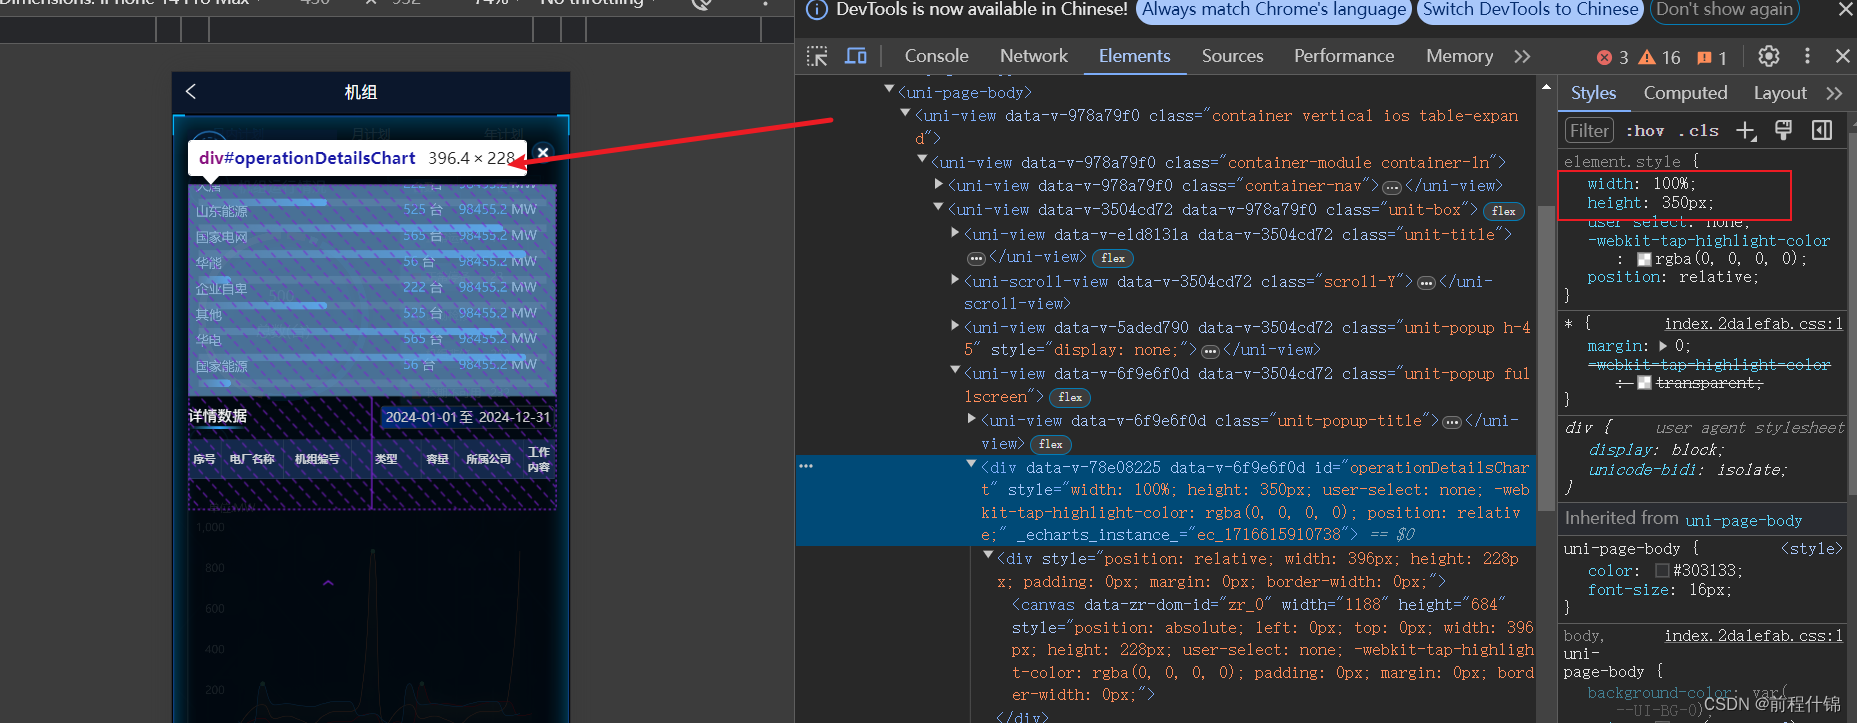
Task: Click Don't show again button
Action: point(1724,10)
